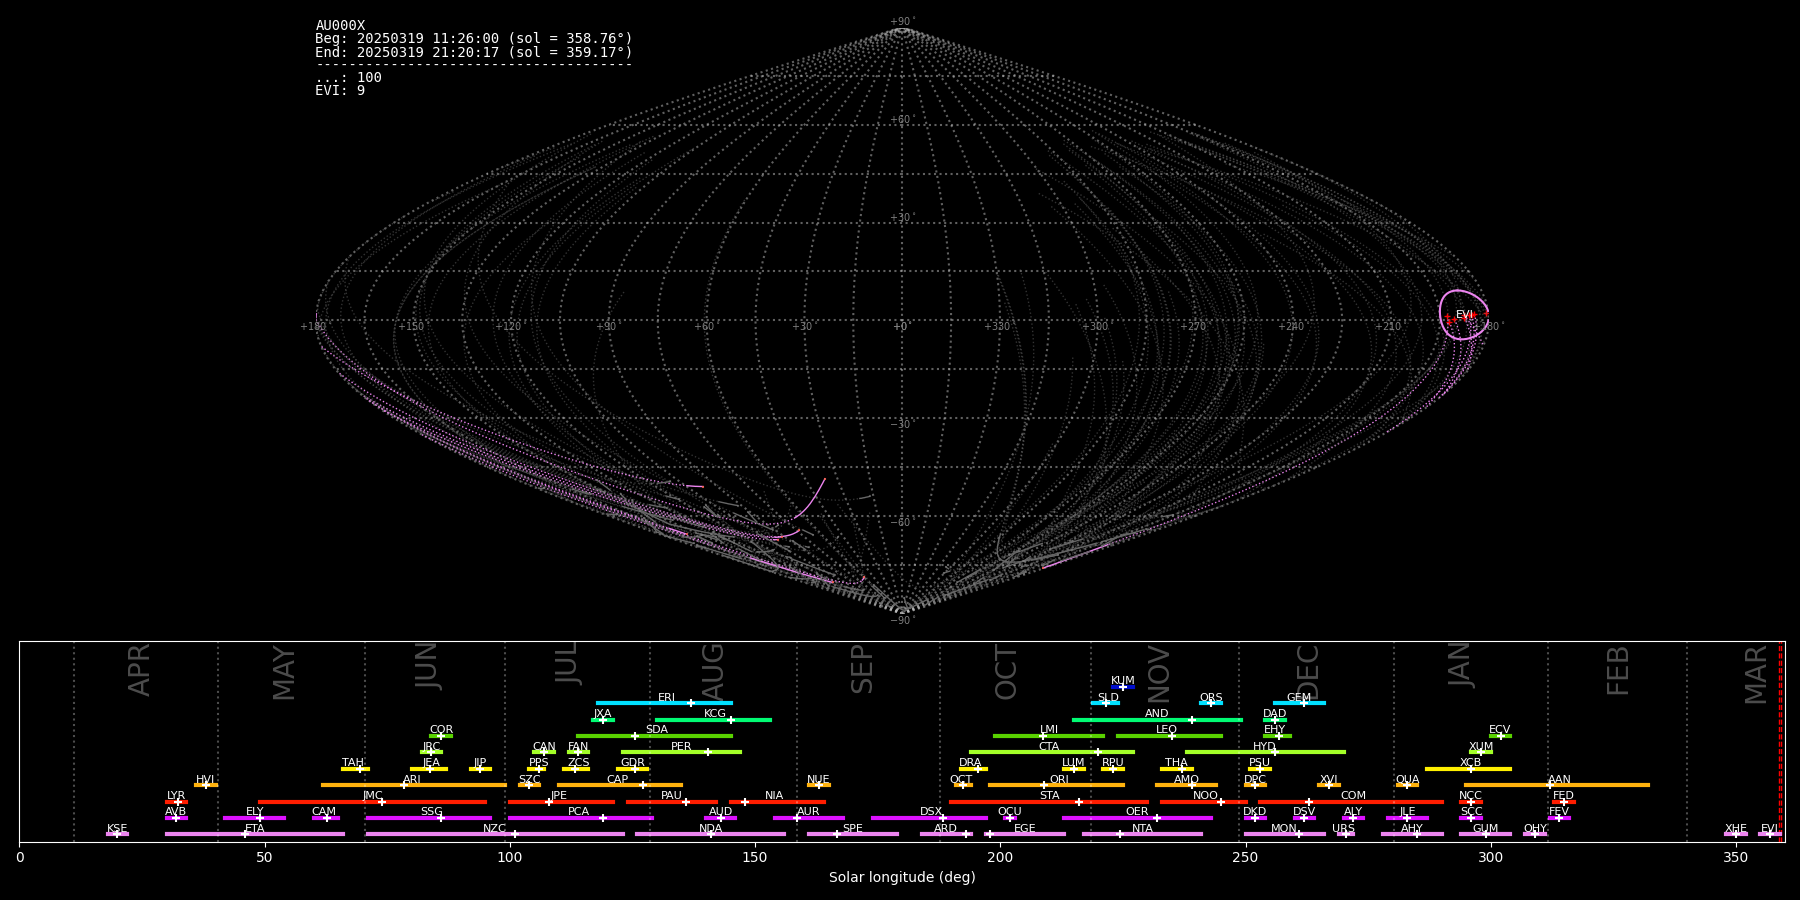Select the NTA shower bar
The height and width of the screenshot is (900, 1800).
1142,834
